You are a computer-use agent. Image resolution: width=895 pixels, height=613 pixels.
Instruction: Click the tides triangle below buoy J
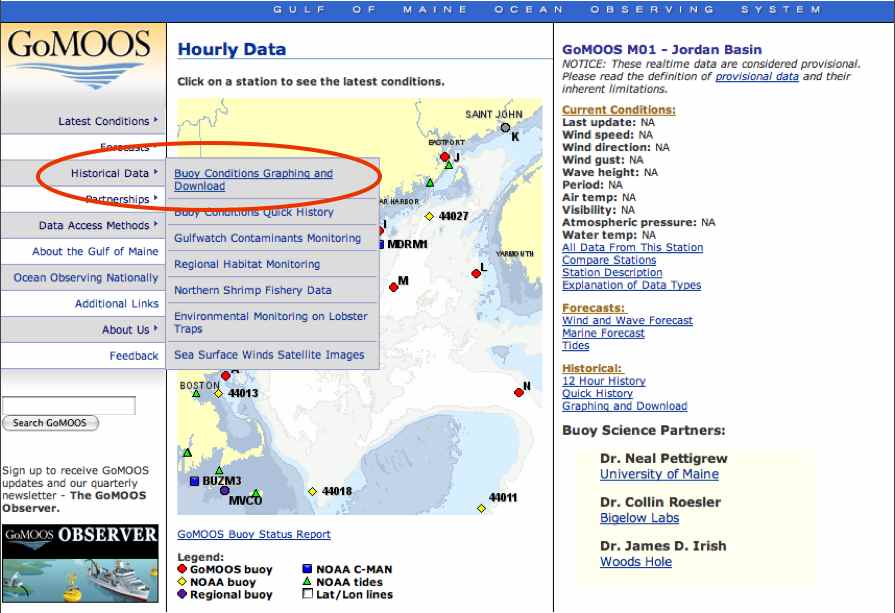point(449,165)
